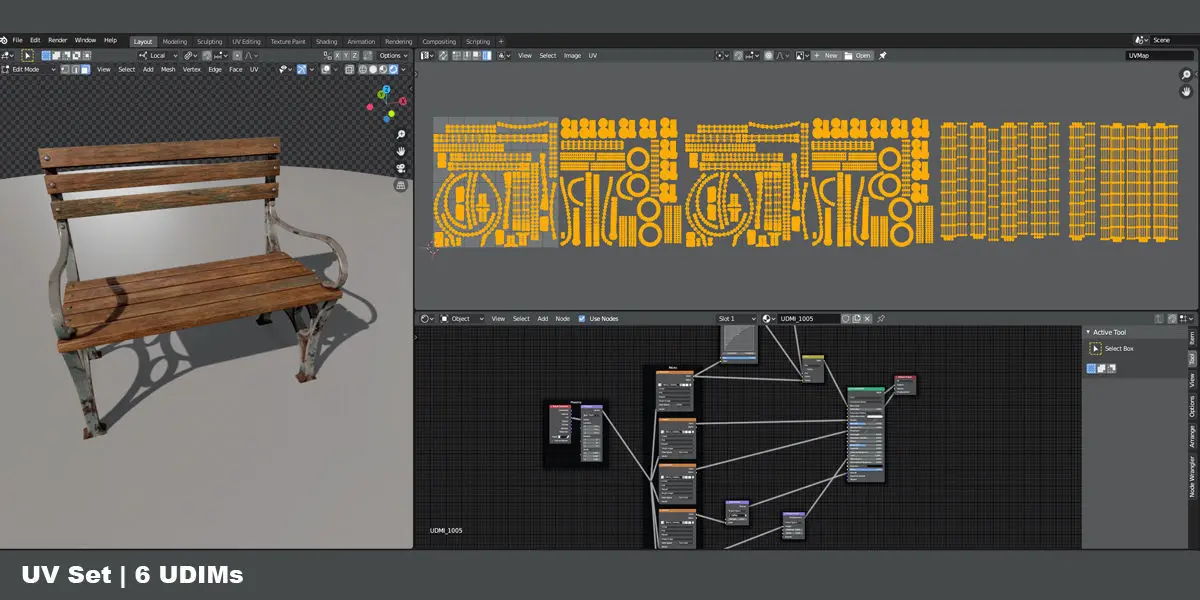Open Object shader type dropdown in node editor
Viewport: 1200px width, 600px height.
[461, 319]
